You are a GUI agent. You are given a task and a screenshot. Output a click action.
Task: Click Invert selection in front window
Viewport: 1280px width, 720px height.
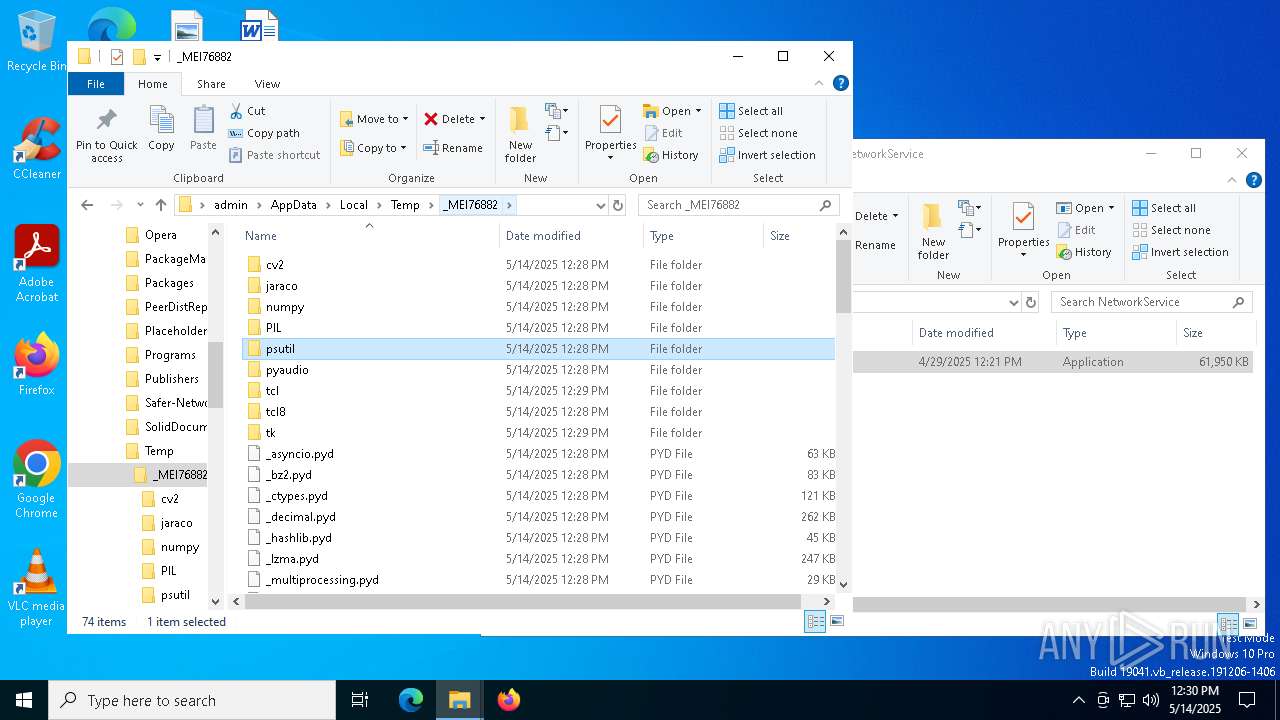tap(767, 155)
